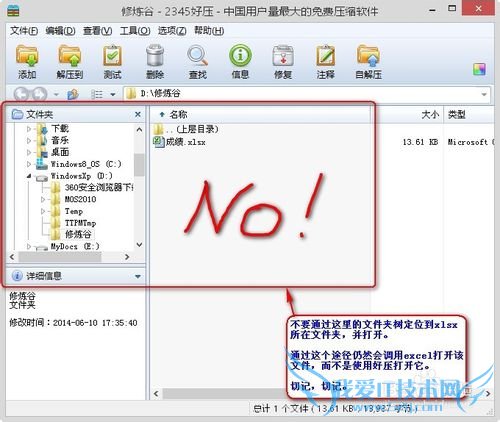Open the 信息 (Info) toolbar icon

click(240, 55)
